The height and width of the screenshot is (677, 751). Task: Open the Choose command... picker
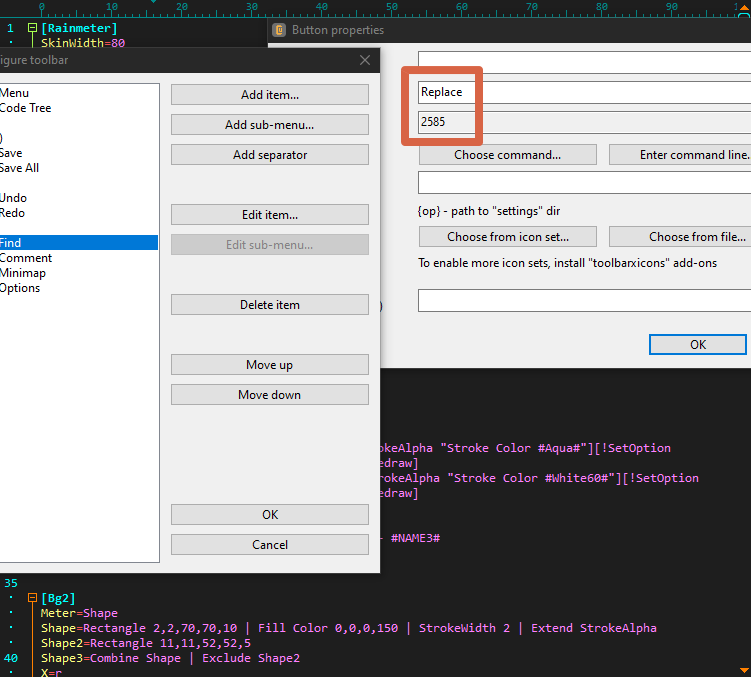(507, 155)
